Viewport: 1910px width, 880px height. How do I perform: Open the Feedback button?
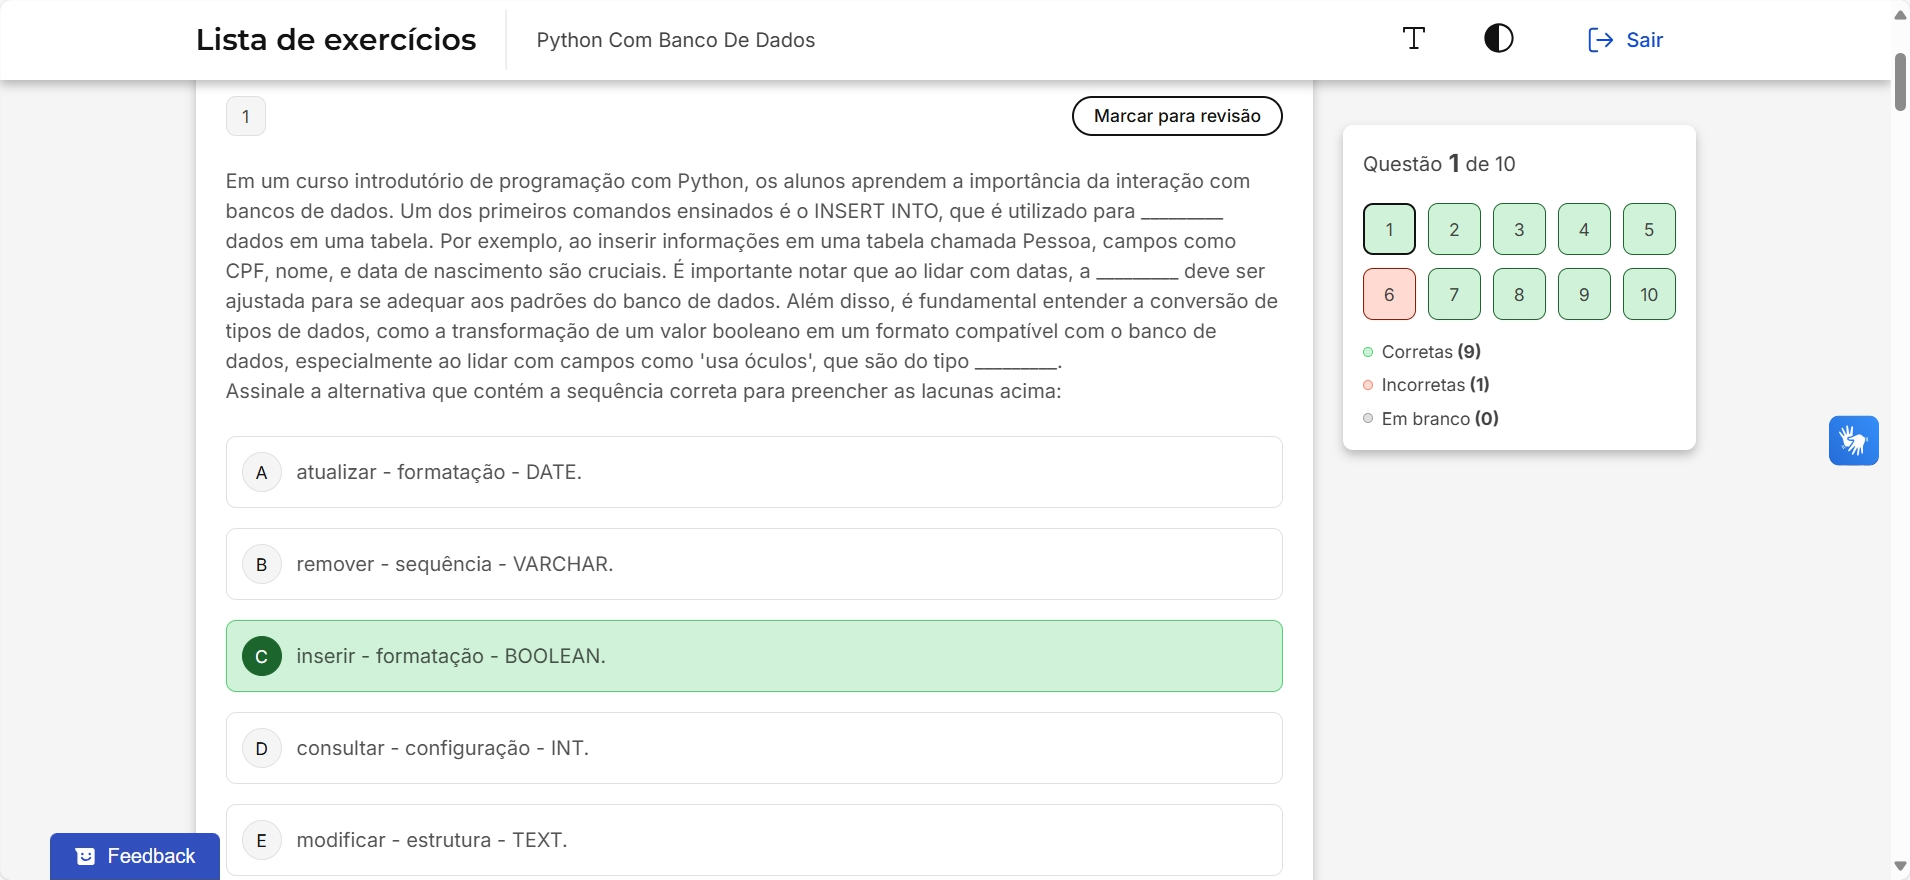pos(135,856)
